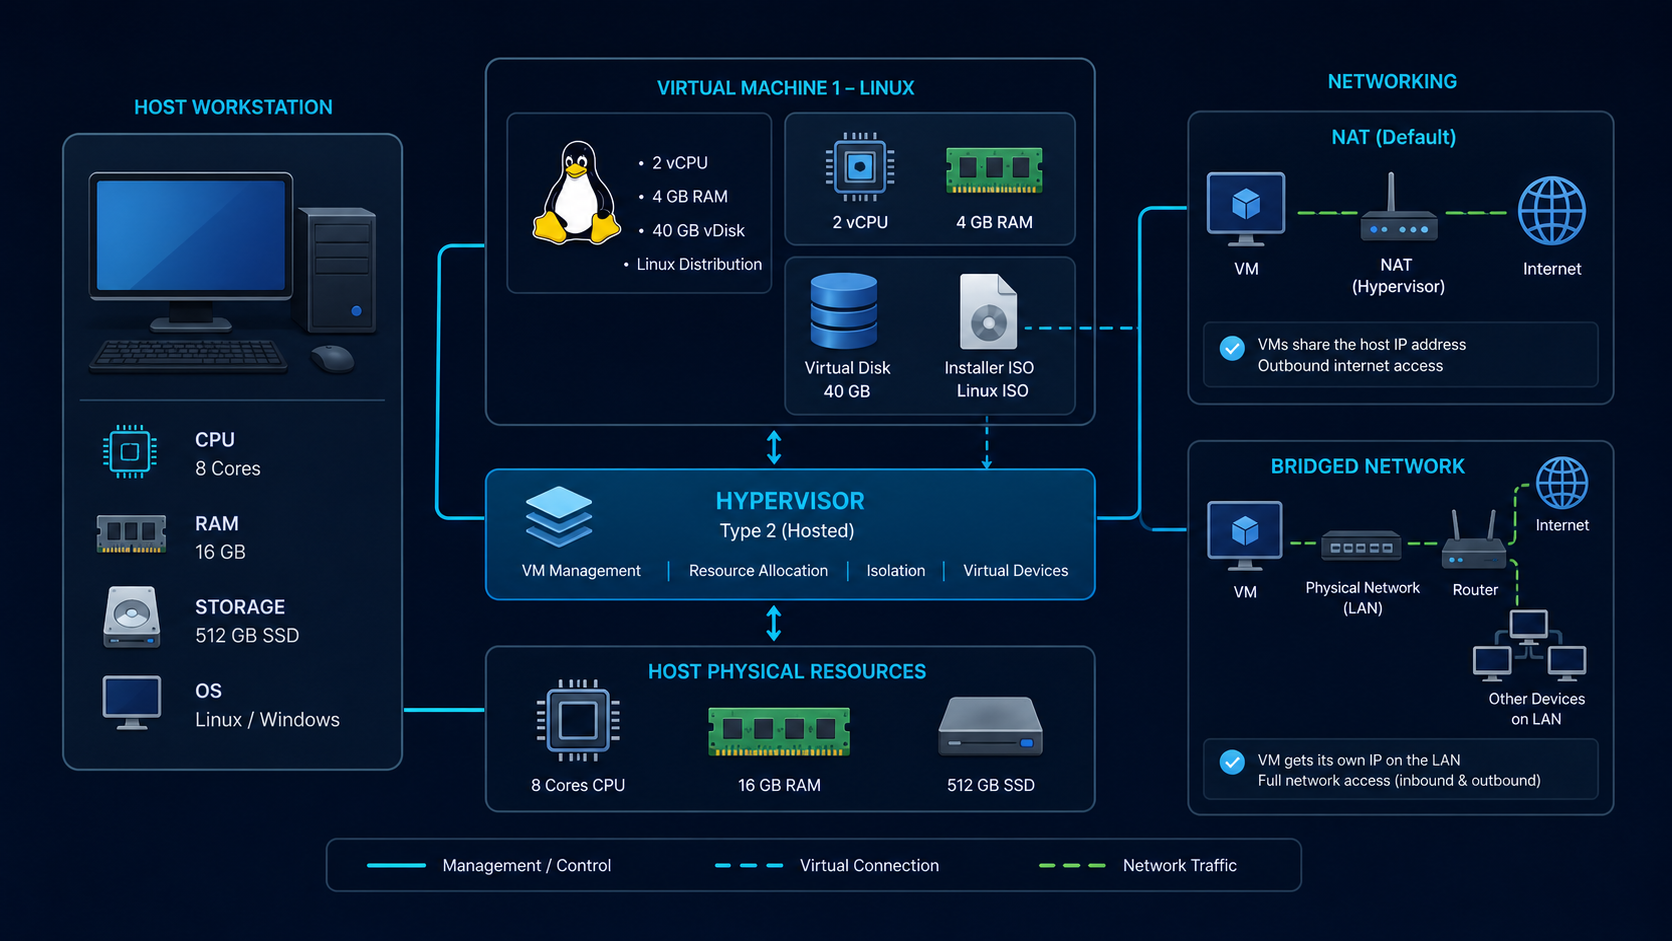The width and height of the screenshot is (1672, 941).
Task: Click the 4 GB RAM bullet in VM spec list
Action: coord(682,197)
